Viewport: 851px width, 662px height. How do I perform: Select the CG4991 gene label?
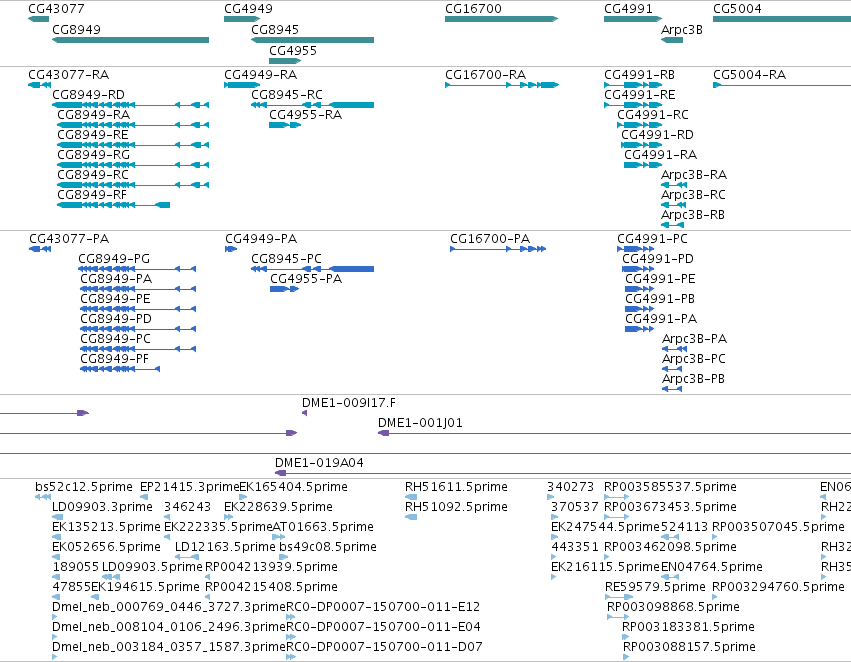628,9
